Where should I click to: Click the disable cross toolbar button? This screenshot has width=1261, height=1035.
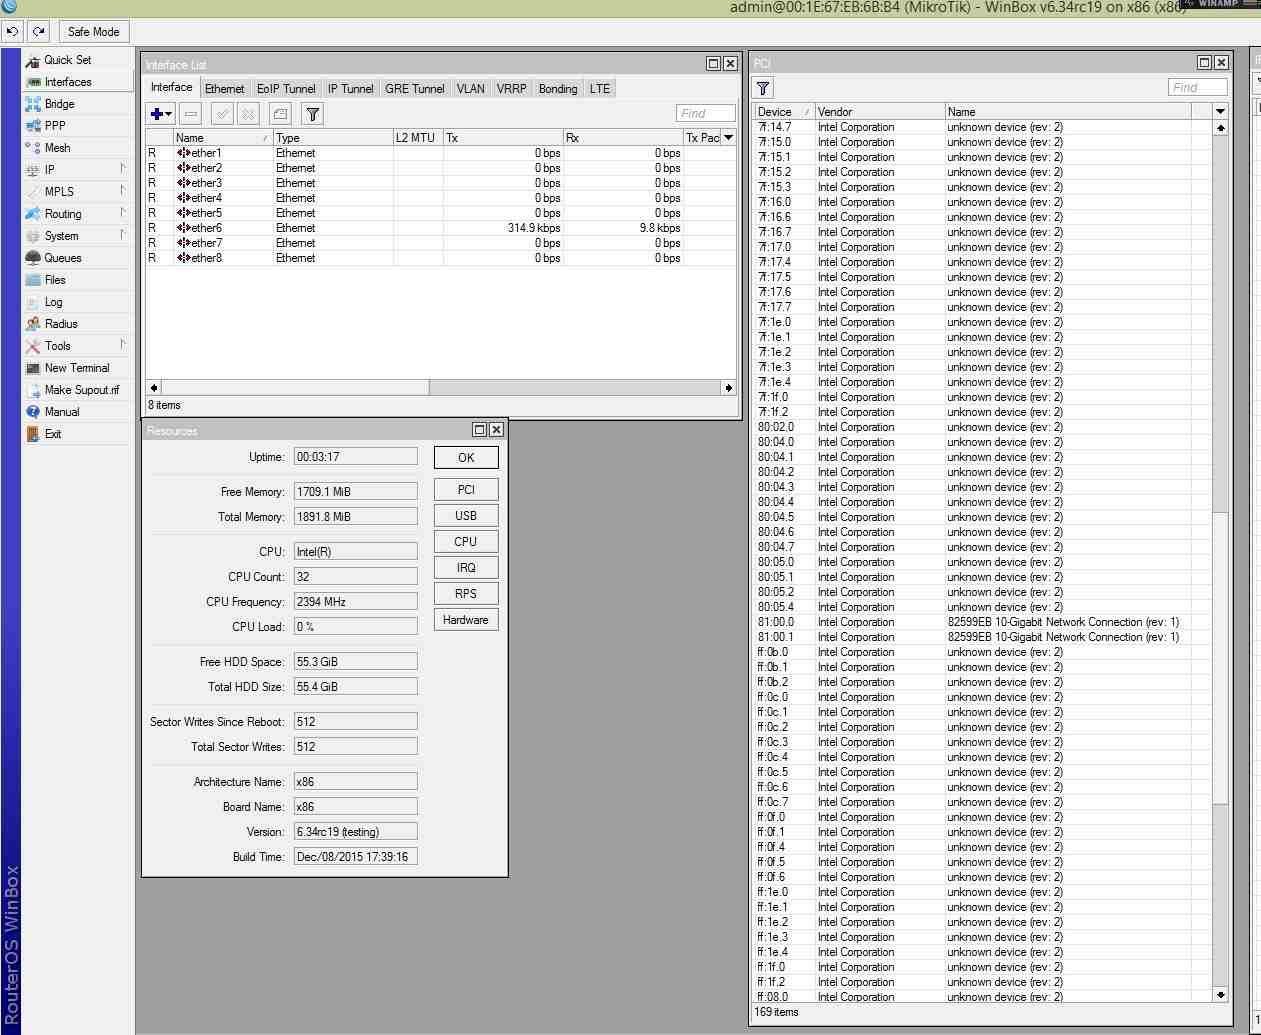tap(248, 114)
